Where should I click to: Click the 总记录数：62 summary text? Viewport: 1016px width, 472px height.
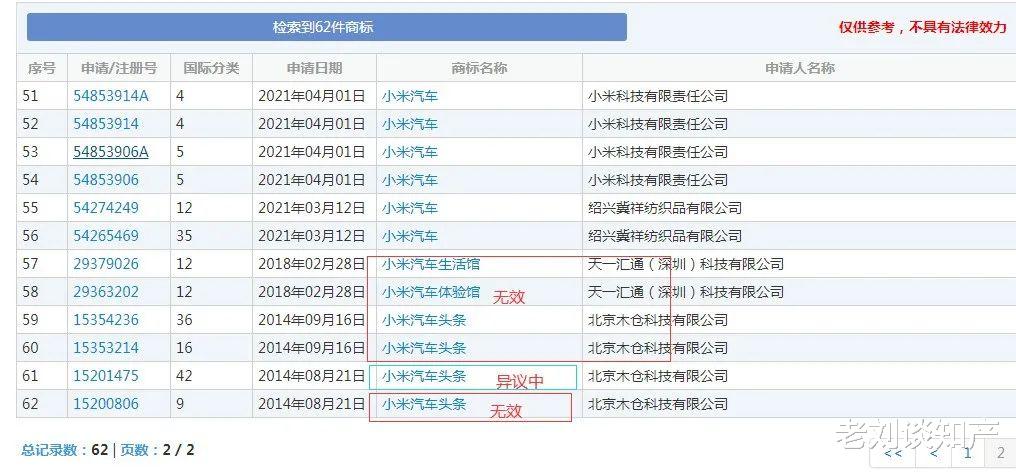[x=65, y=449]
